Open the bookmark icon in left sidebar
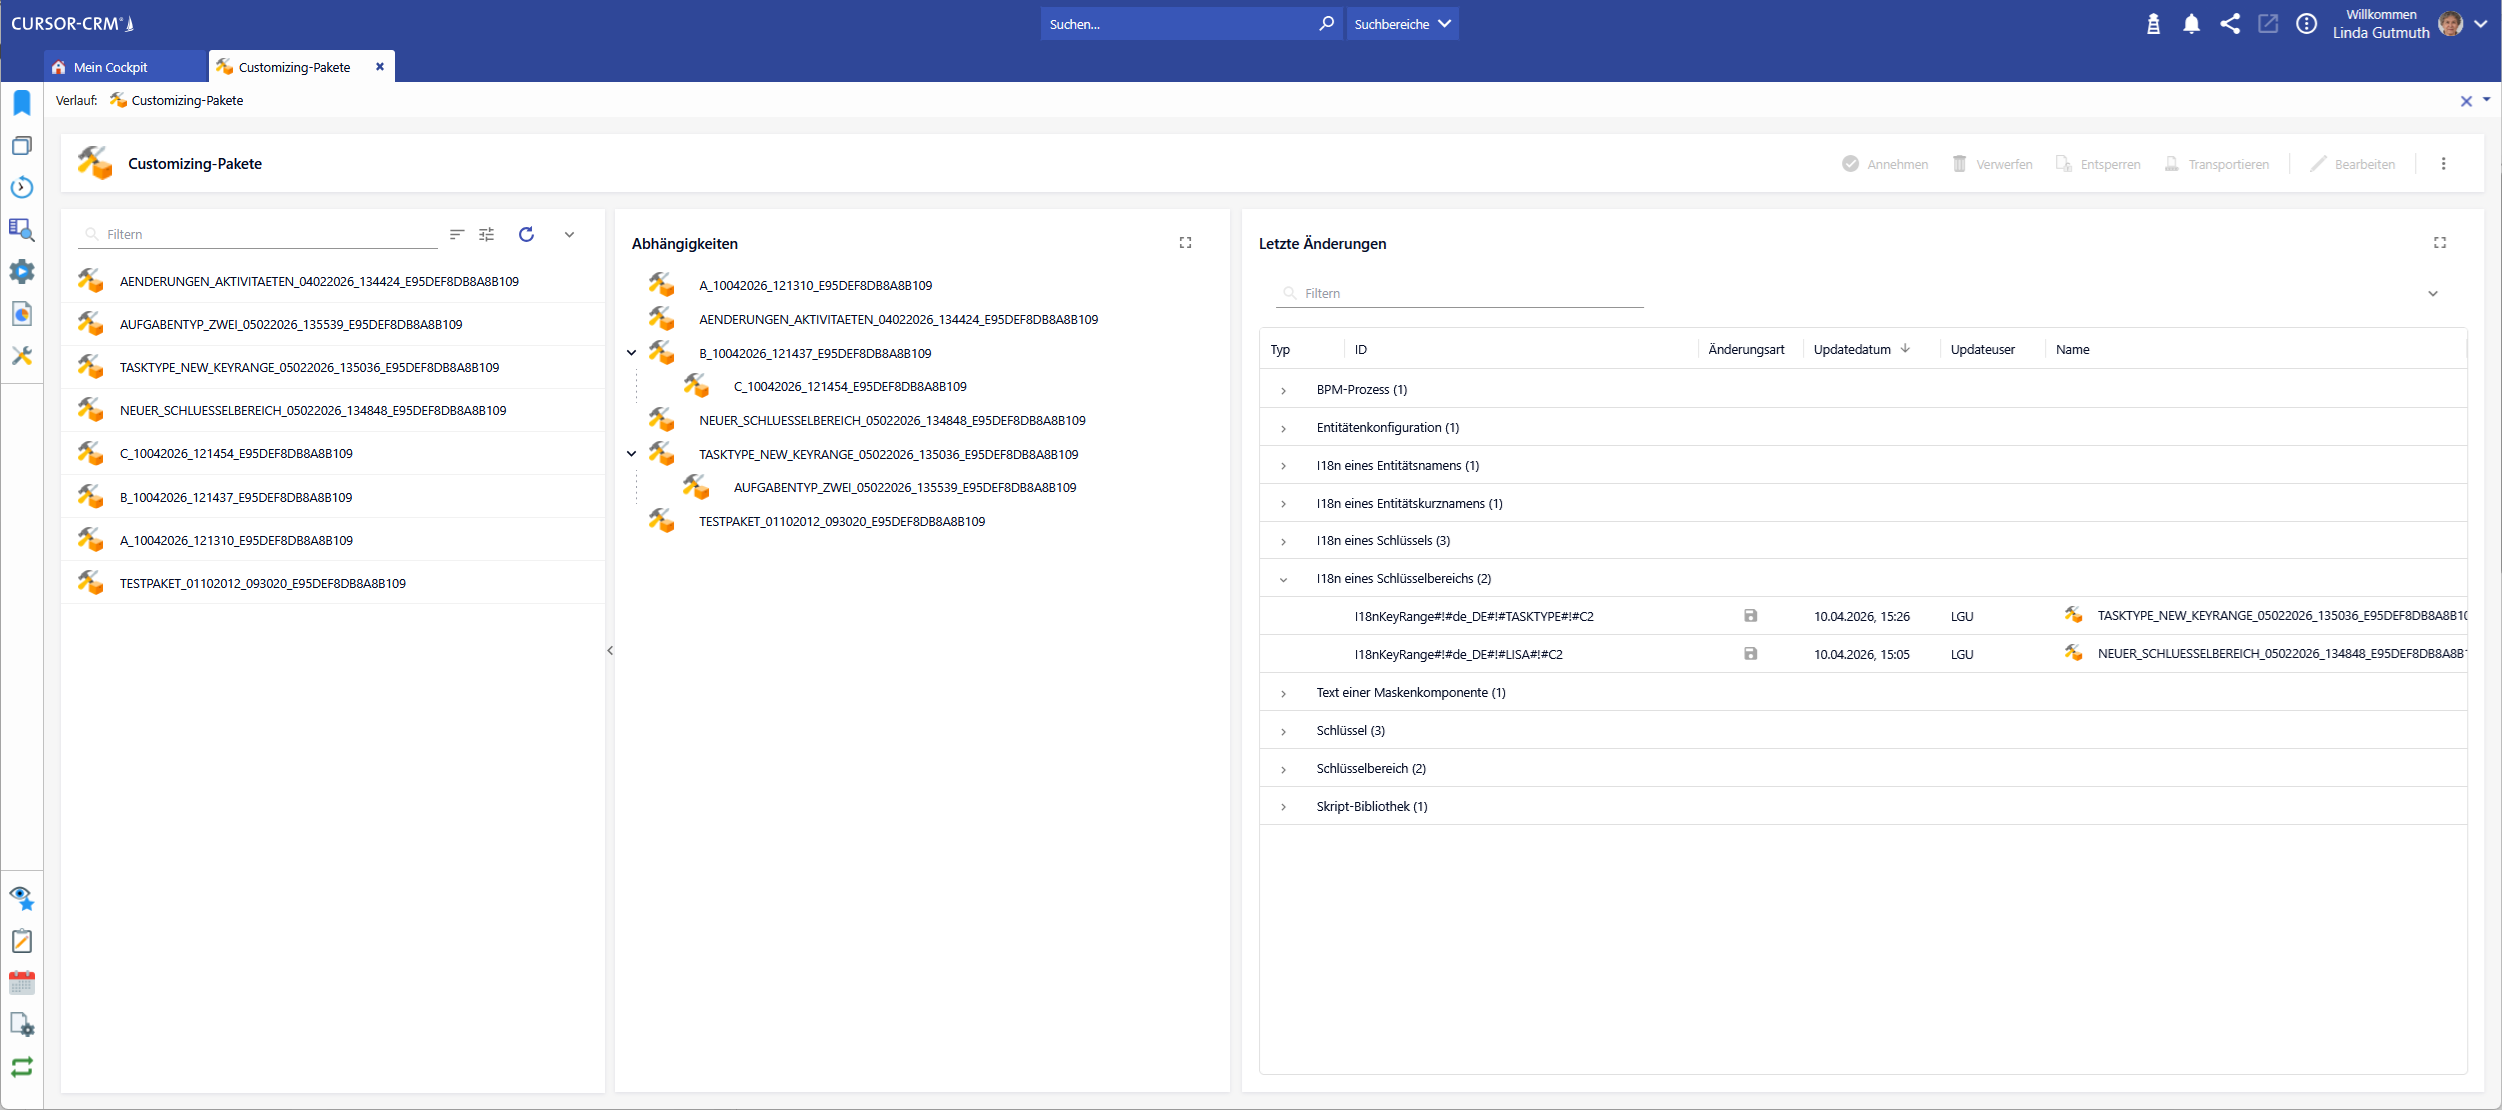This screenshot has height=1110, width=2502. coord(22,103)
